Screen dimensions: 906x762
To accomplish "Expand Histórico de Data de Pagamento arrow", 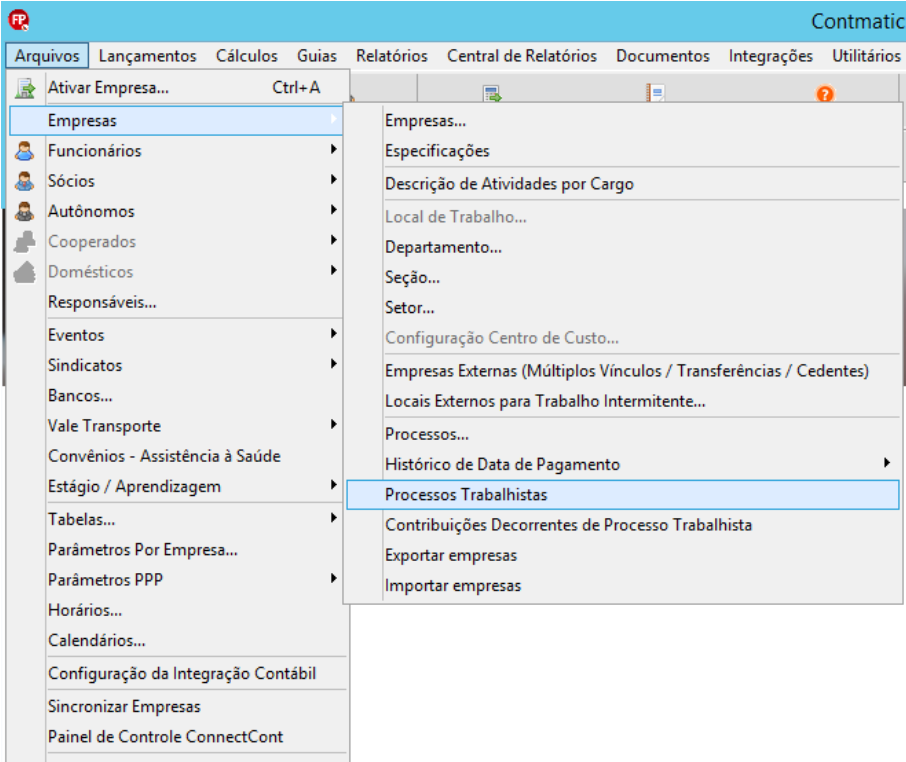I will (x=887, y=463).
